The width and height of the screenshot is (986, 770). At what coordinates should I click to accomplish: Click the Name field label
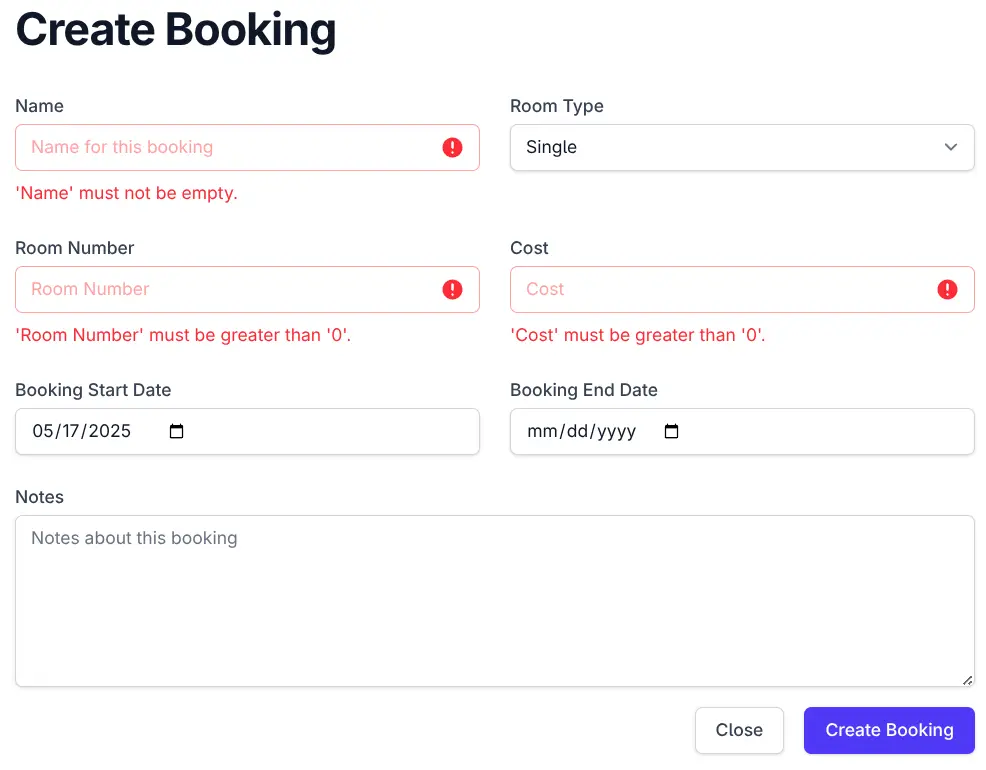(x=40, y=106)
